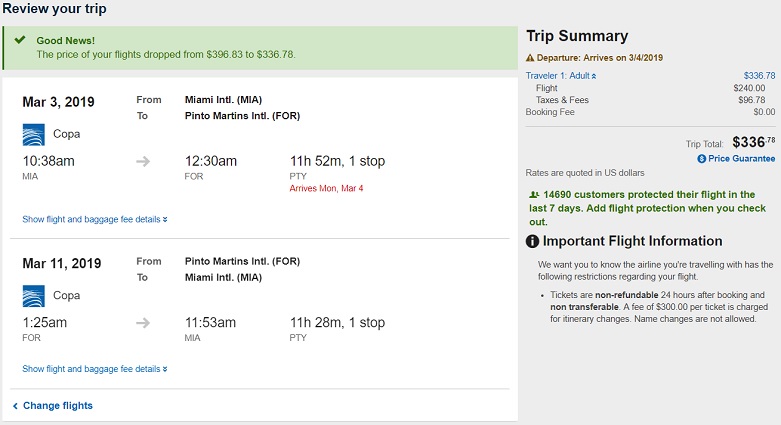Image resolution: width=781 pixels, height=425 pixels.
Task: Expand flight and baggage details for Mar 3
Action: (x=94, y=219)
